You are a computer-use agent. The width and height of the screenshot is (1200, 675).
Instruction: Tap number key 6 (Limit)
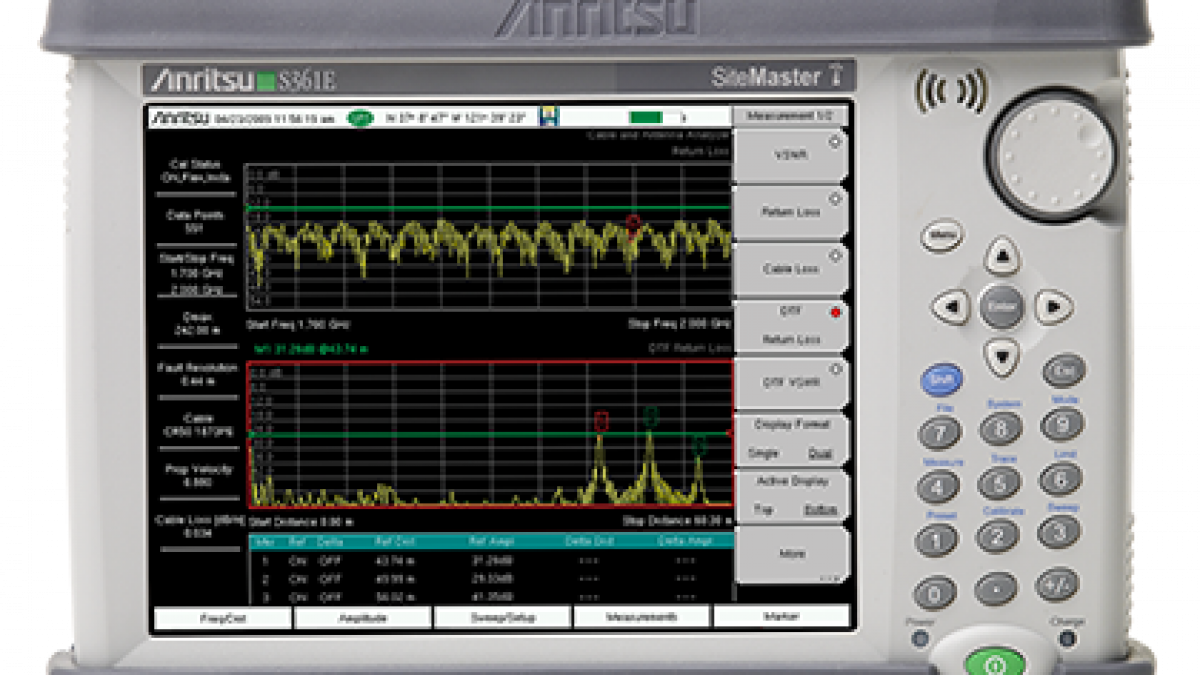point(1059,478)
